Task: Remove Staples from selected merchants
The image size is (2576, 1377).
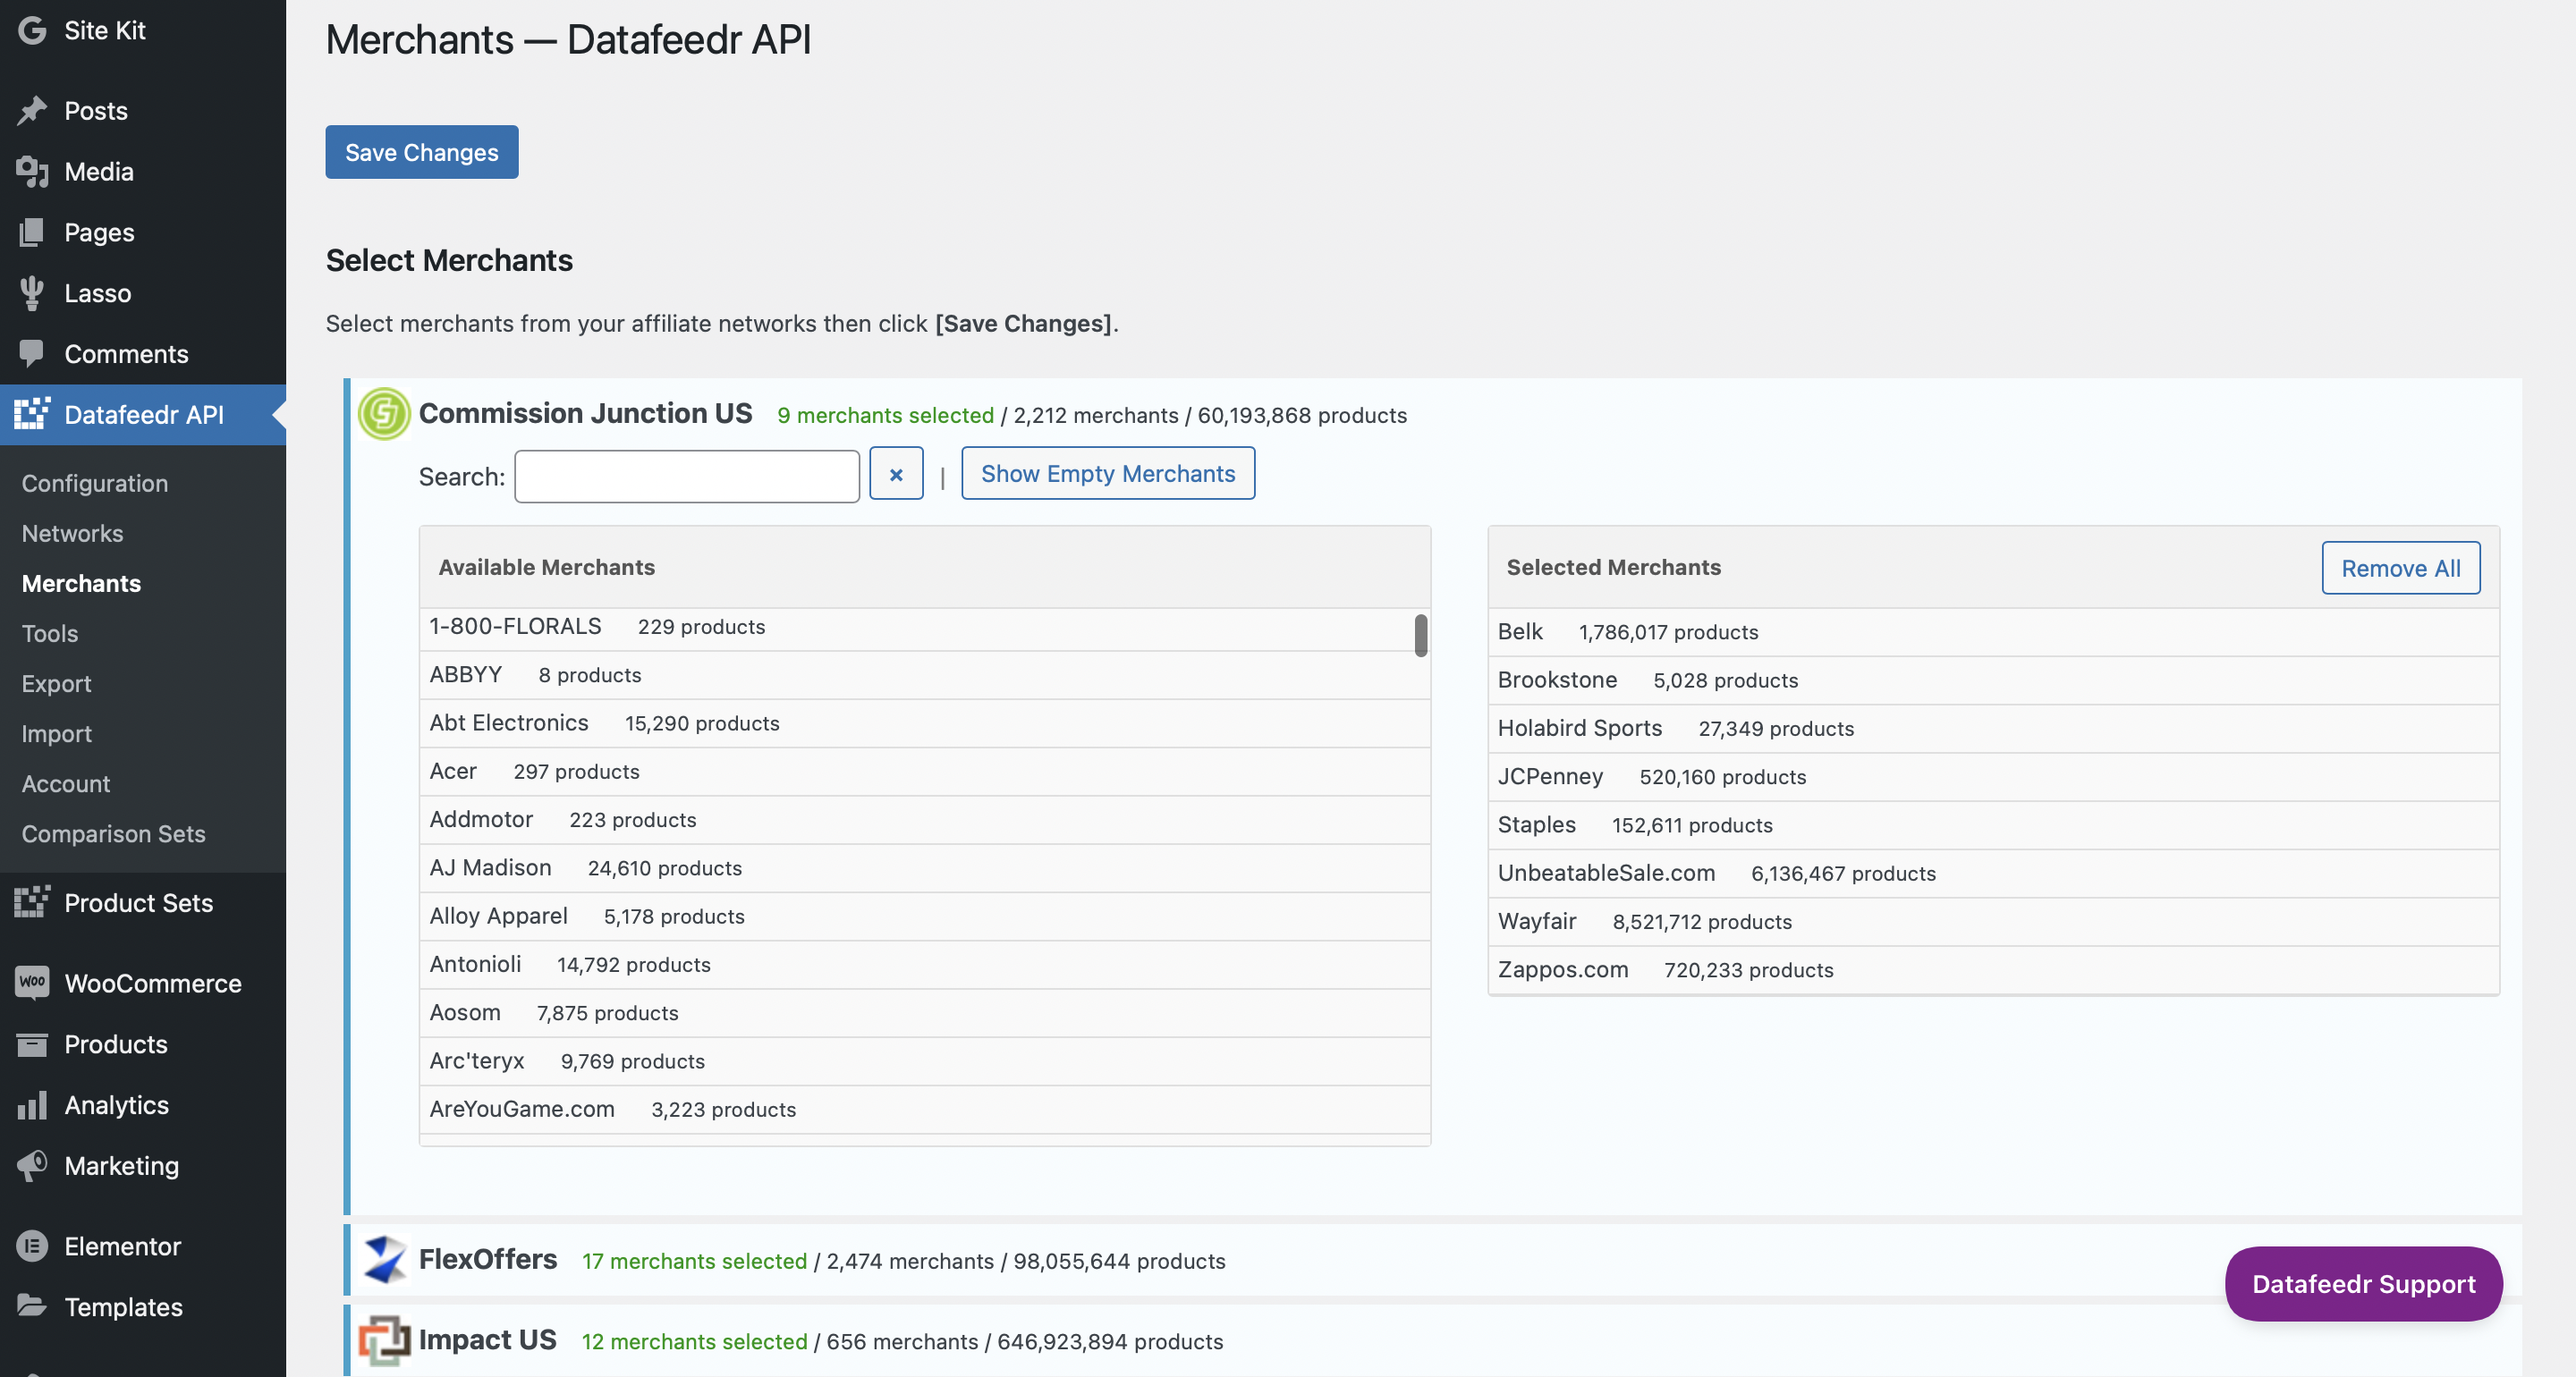Action: [x=1993, y=825]
